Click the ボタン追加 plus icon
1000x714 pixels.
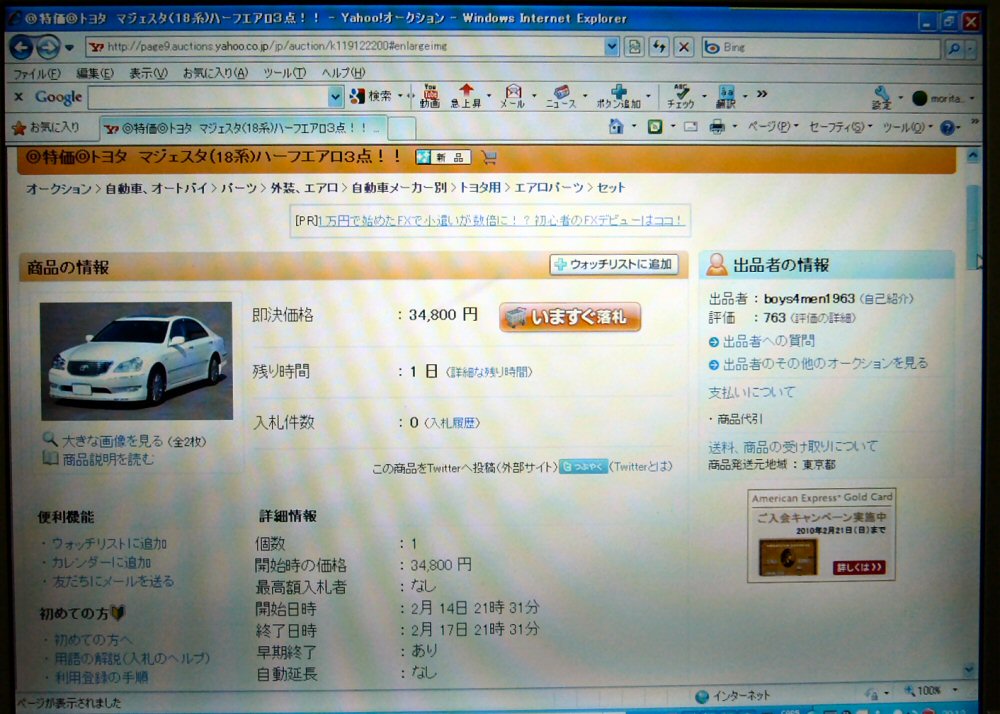coord(618,96)
